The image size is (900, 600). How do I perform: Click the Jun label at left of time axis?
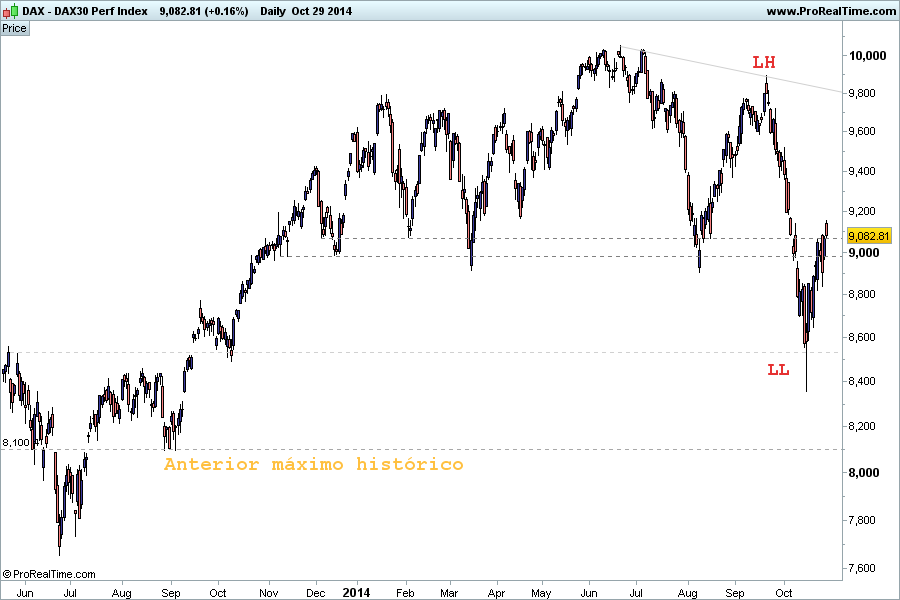[x=25, y=593]
